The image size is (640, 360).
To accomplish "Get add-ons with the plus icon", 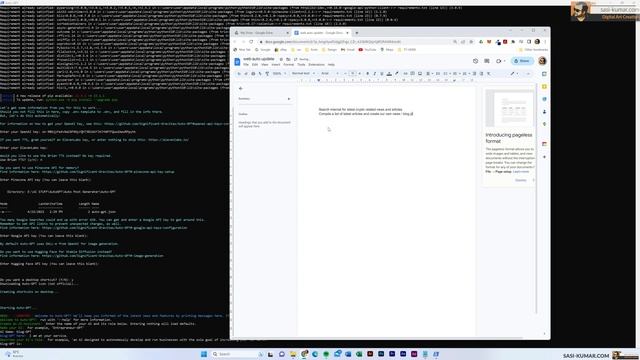I will tap(544, 157).
